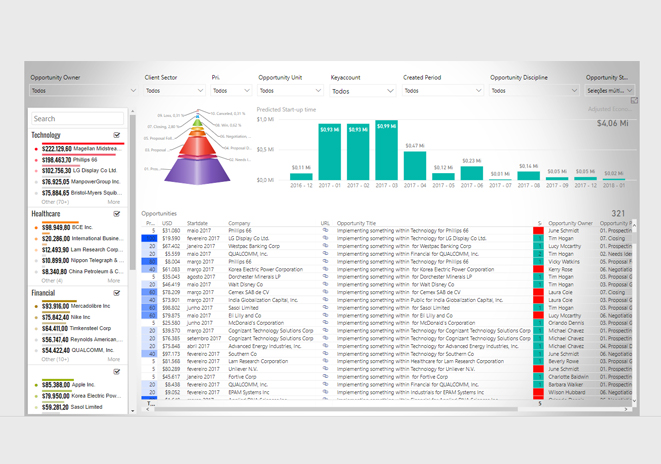
Task: Select the 2017 - 04 bar showing $0,47 Mi
Action: coord(415,166)
